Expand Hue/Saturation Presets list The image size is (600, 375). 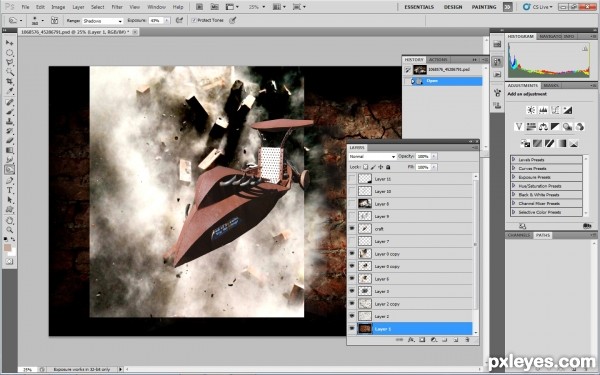(514, 186)
